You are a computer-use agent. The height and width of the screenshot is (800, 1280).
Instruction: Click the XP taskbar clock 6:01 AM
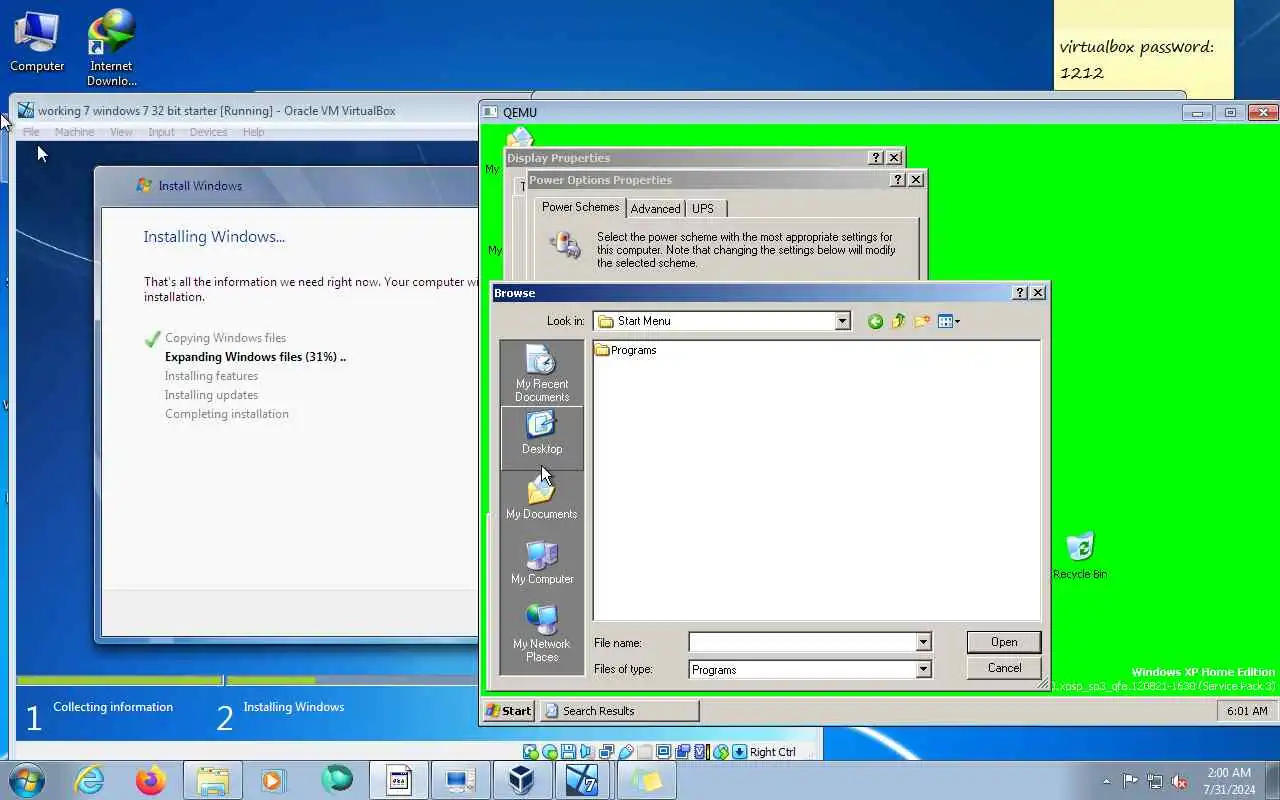[1246, 711]
